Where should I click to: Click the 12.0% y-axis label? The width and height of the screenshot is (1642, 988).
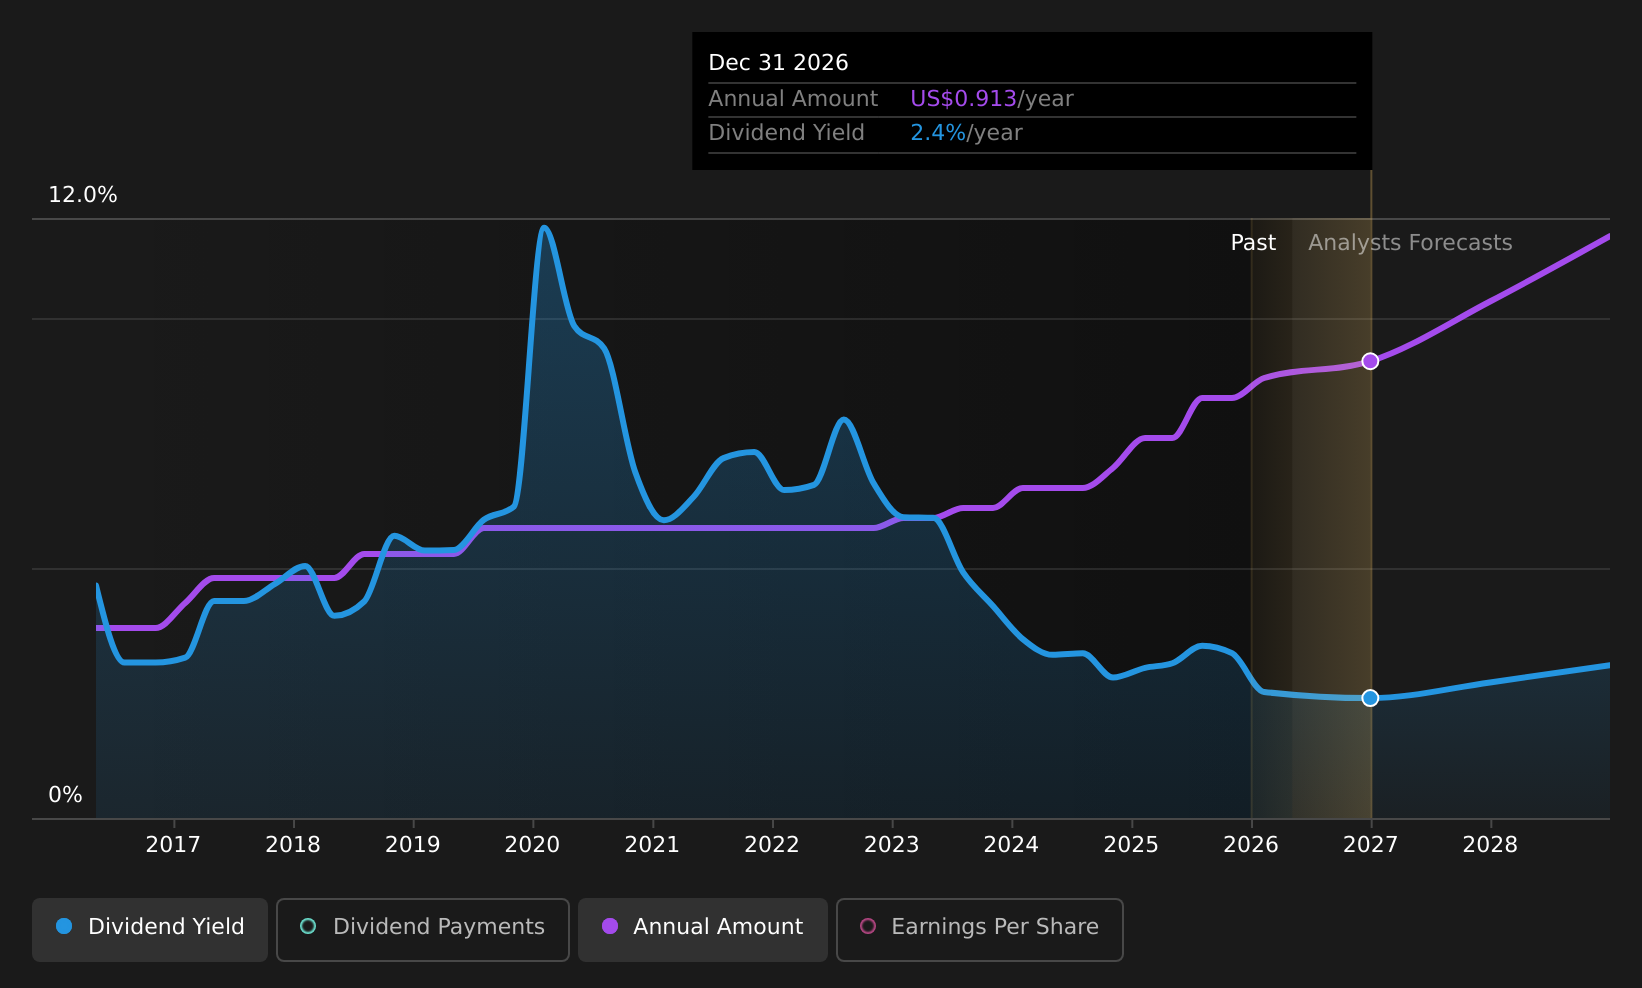(83, 195)
